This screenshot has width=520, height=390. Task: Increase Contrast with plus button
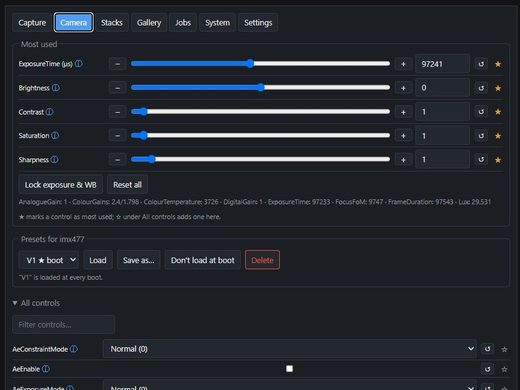(x=403, y=112)
